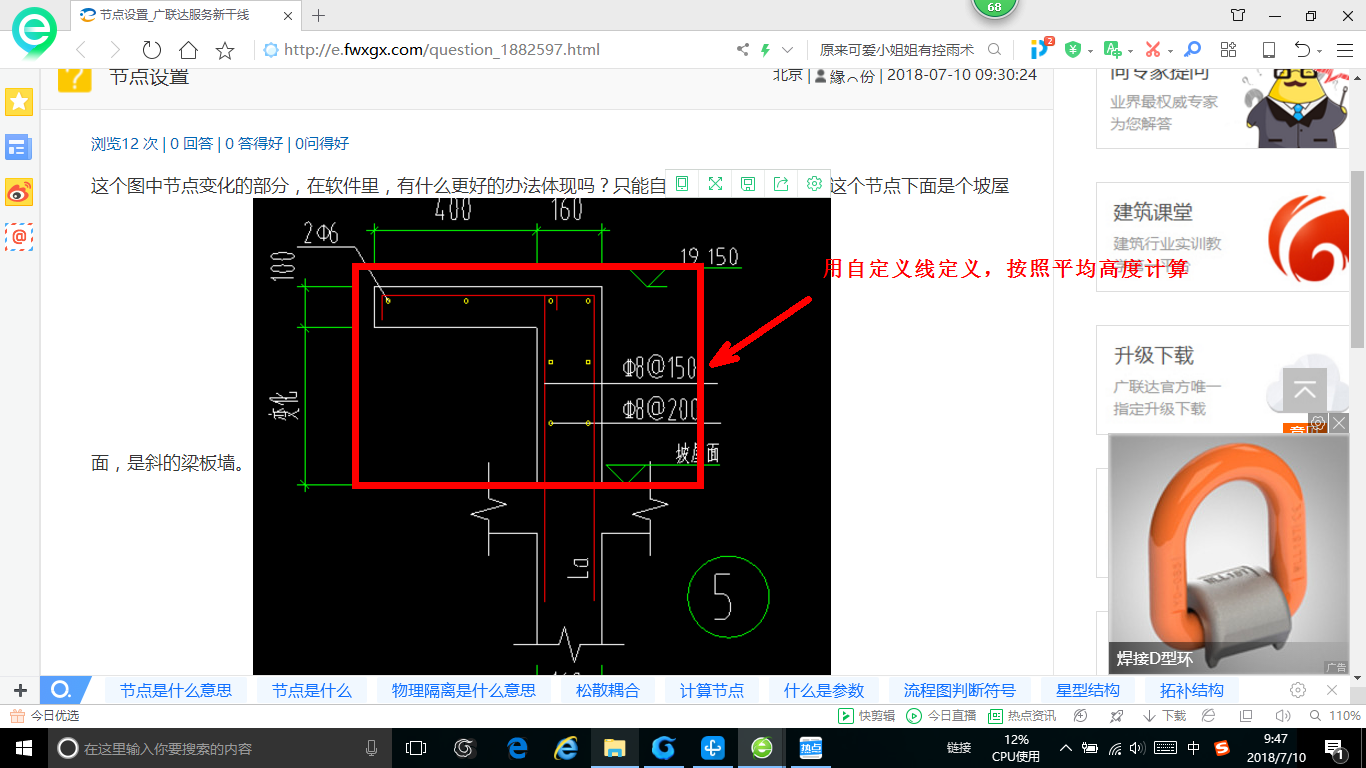Click the share icon in address bar

743,50
